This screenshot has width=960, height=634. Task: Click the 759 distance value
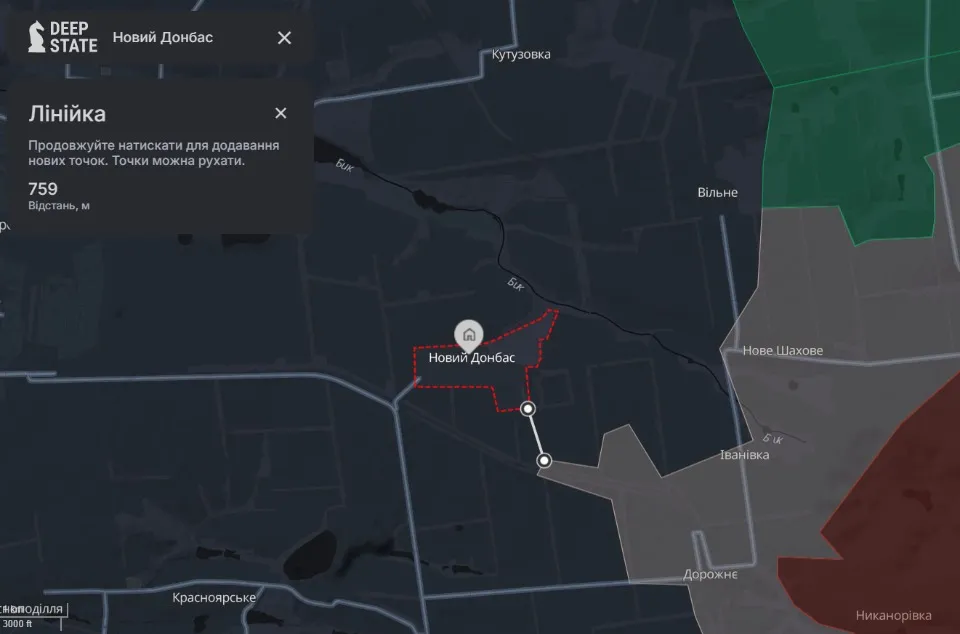click(43, 188)
